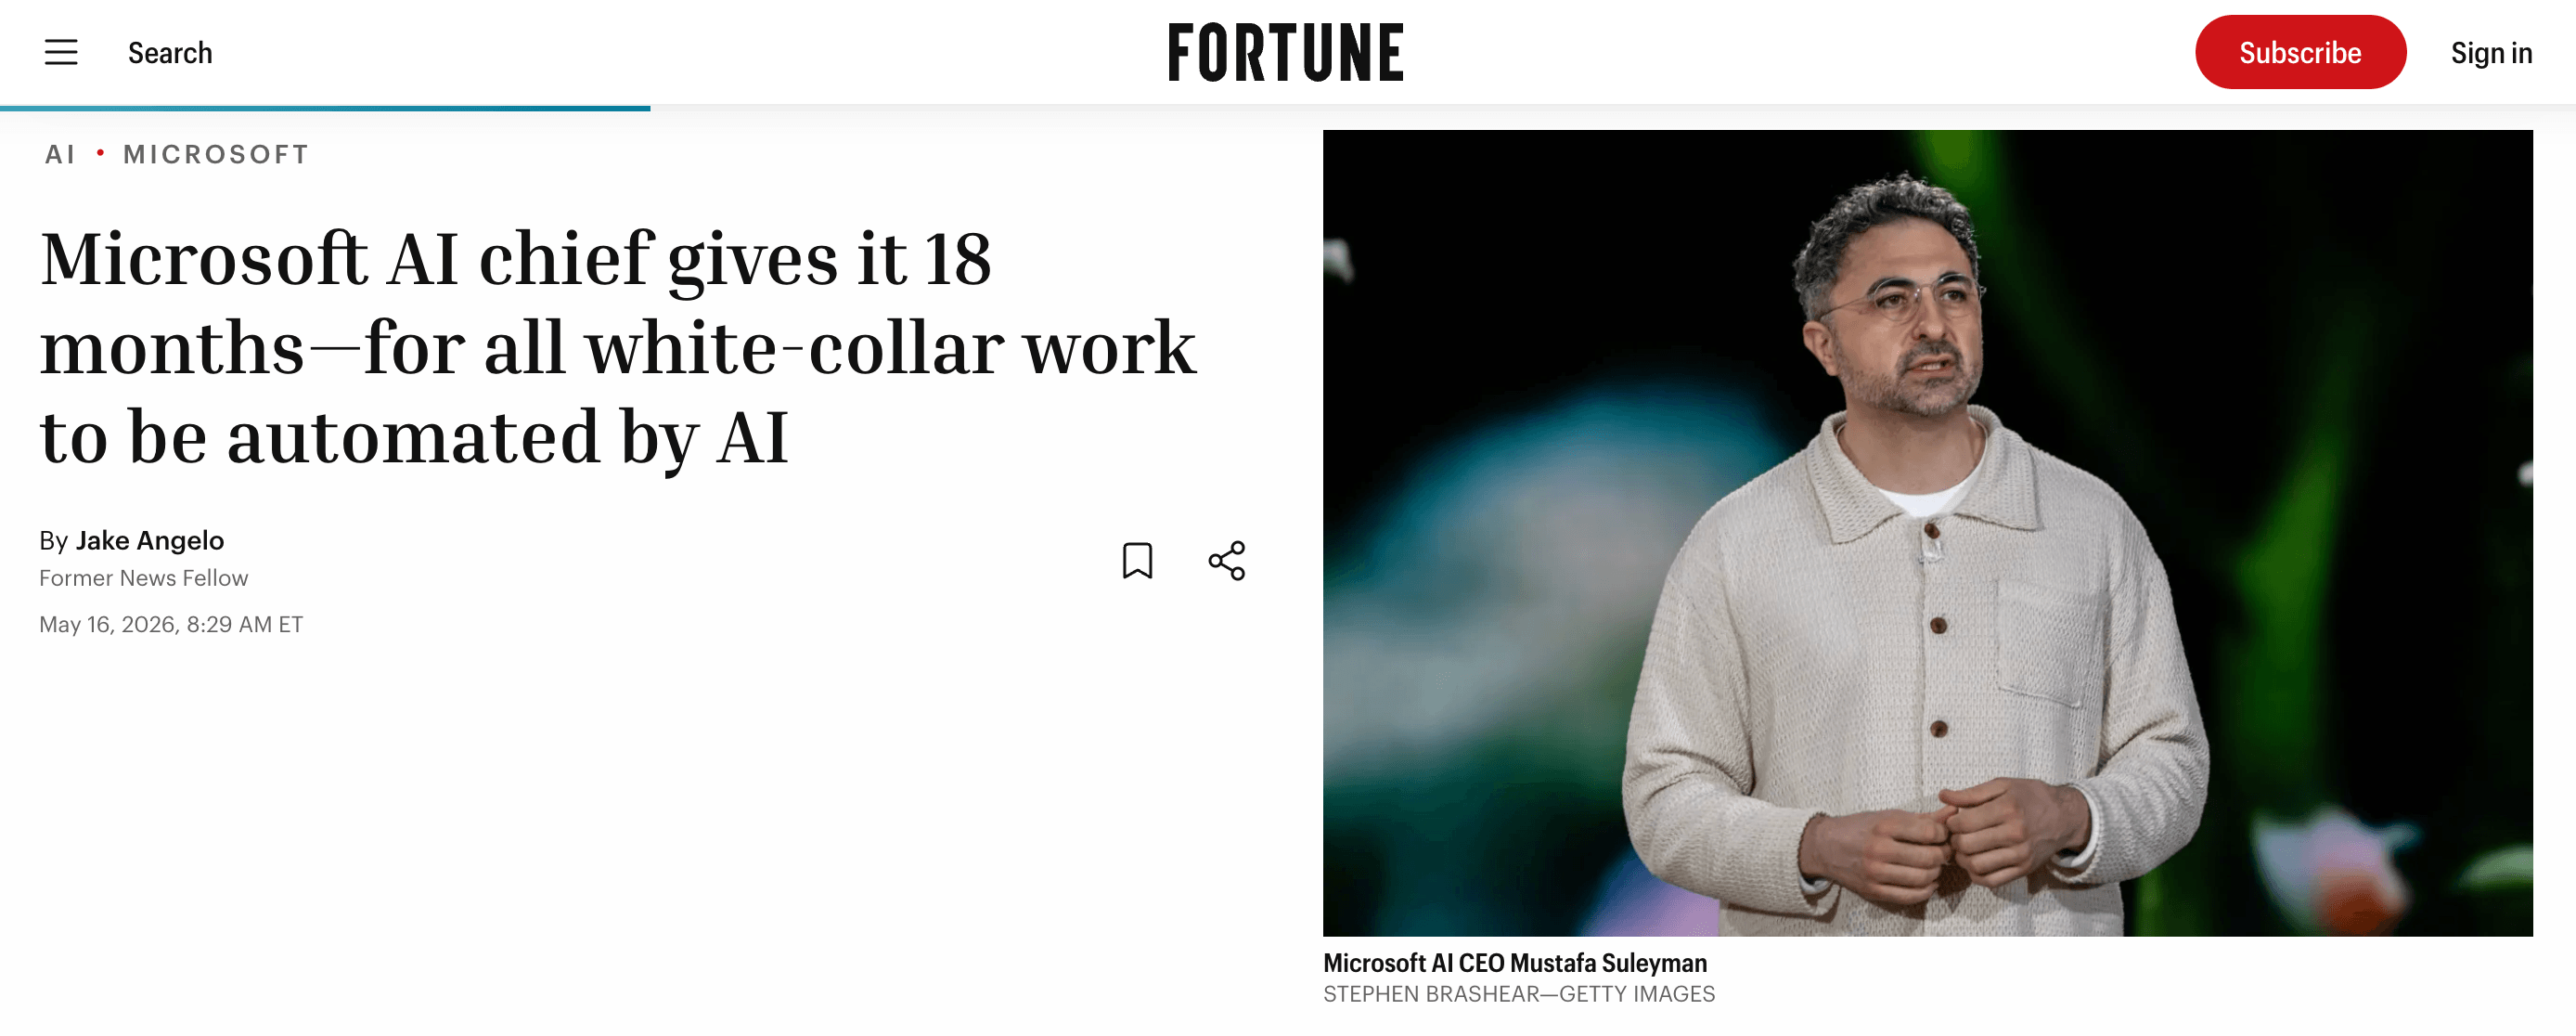Click the Former News Fellow subtitle
This screenshot has height=1036, width=2576.
(144, 578)
